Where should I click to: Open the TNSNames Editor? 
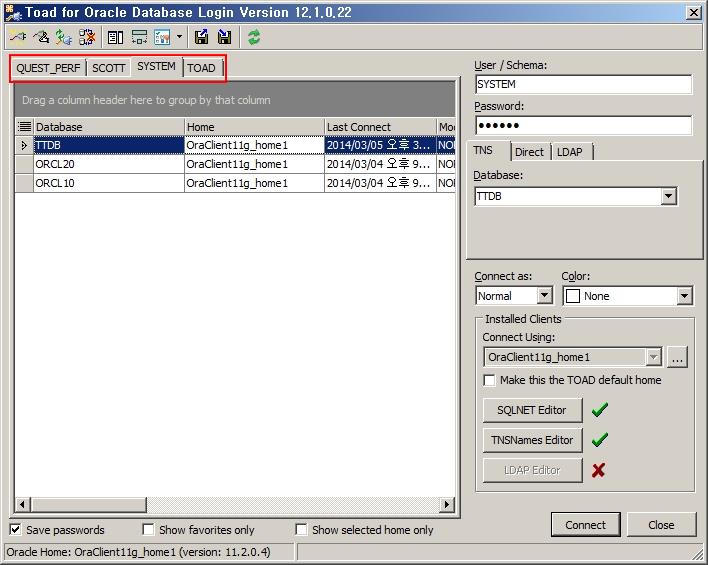(532, 440)
